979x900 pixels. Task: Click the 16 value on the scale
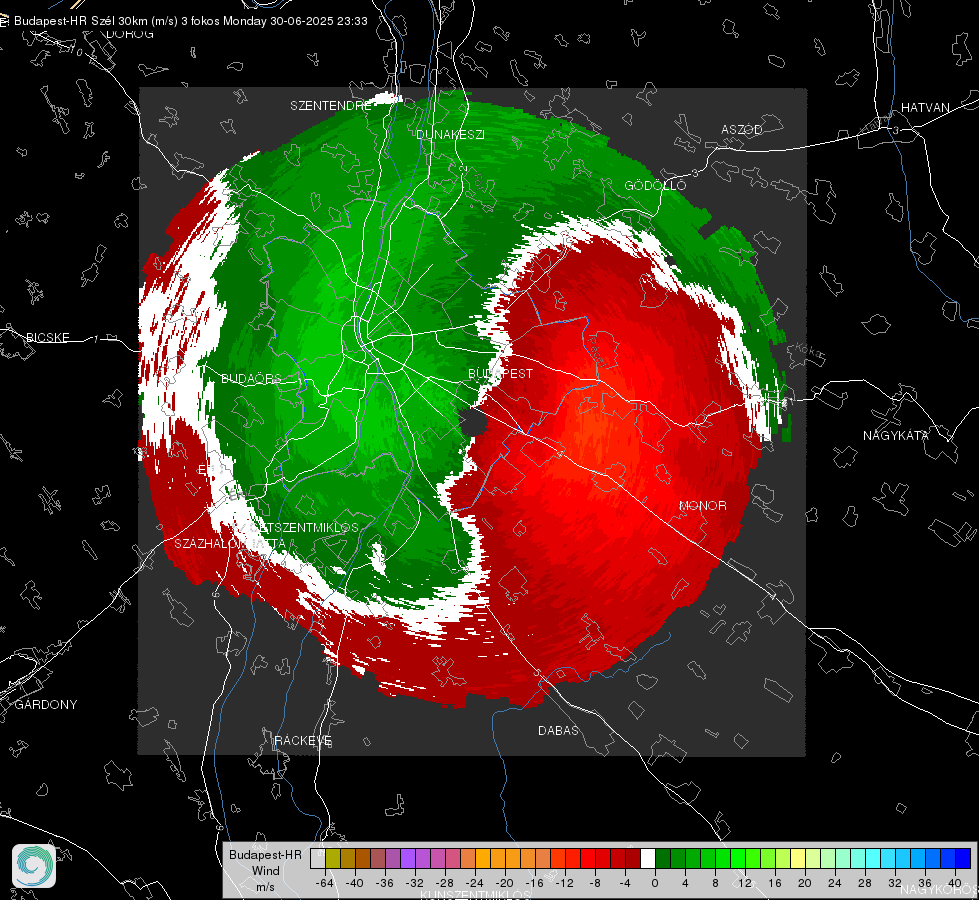[775, 883]
